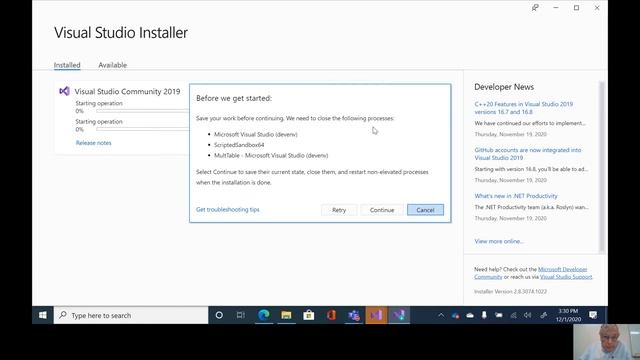
Task: Switch to the Available tab
Action: (x=113, y=65)
